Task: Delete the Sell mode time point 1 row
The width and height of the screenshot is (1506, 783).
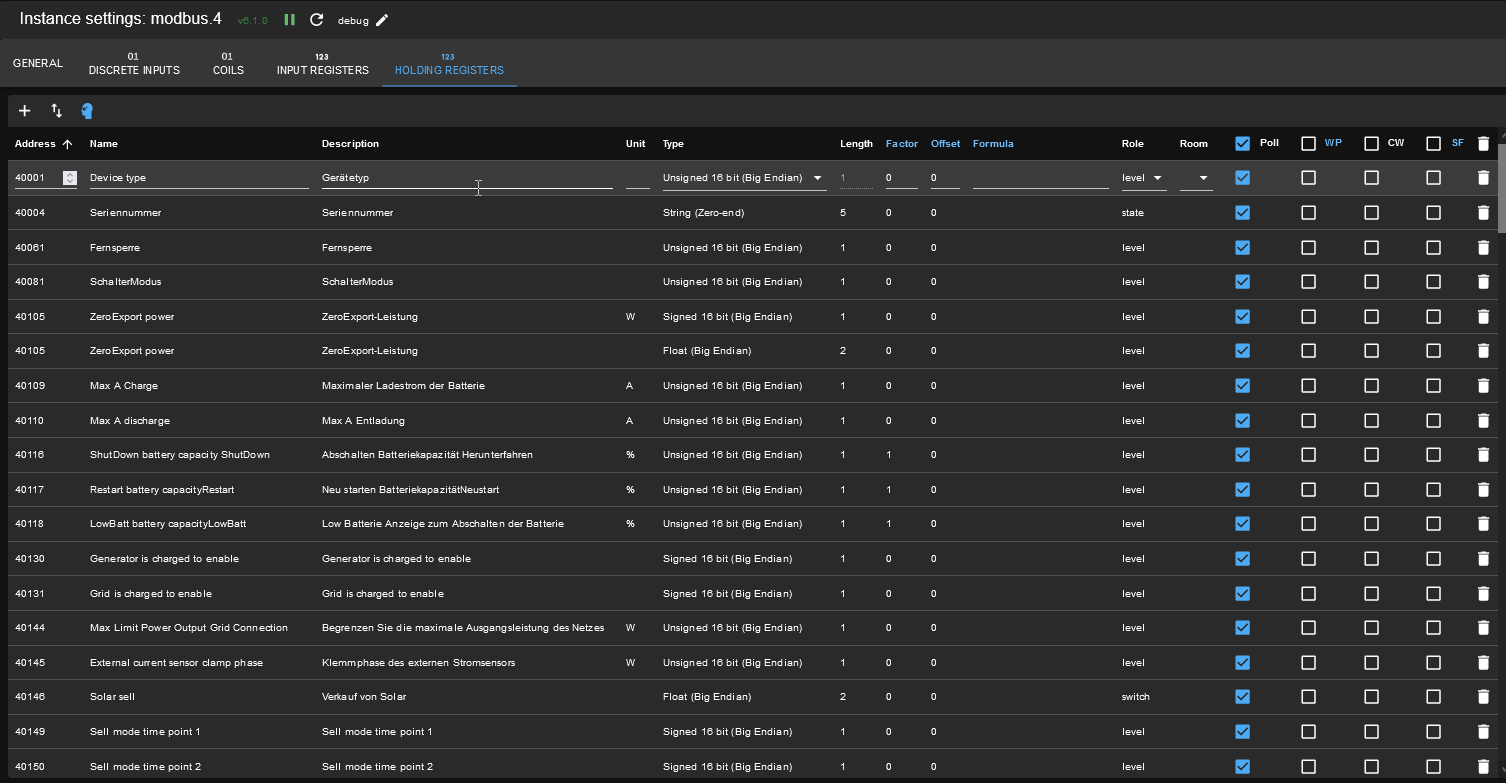Action: (x=1483, y=732)
